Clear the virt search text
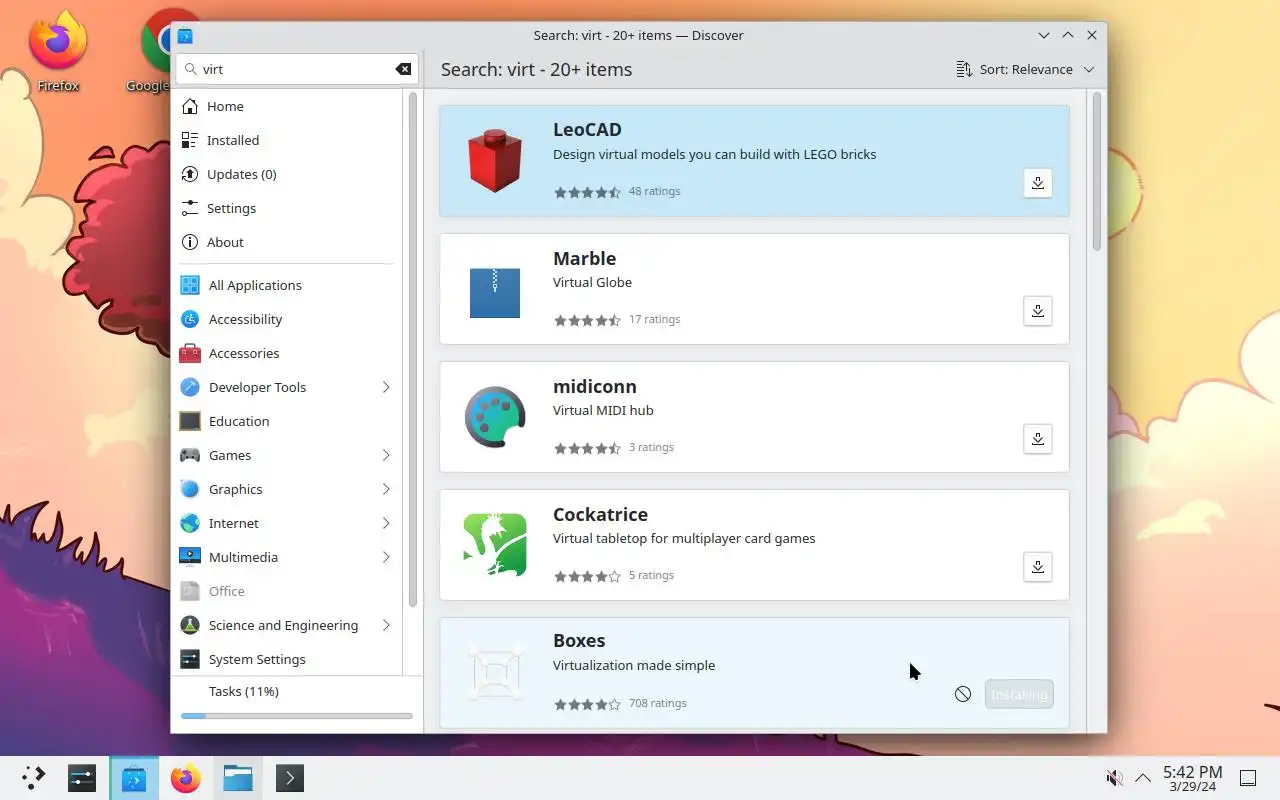The image size is (1280, 800). [x=403, y=69]
